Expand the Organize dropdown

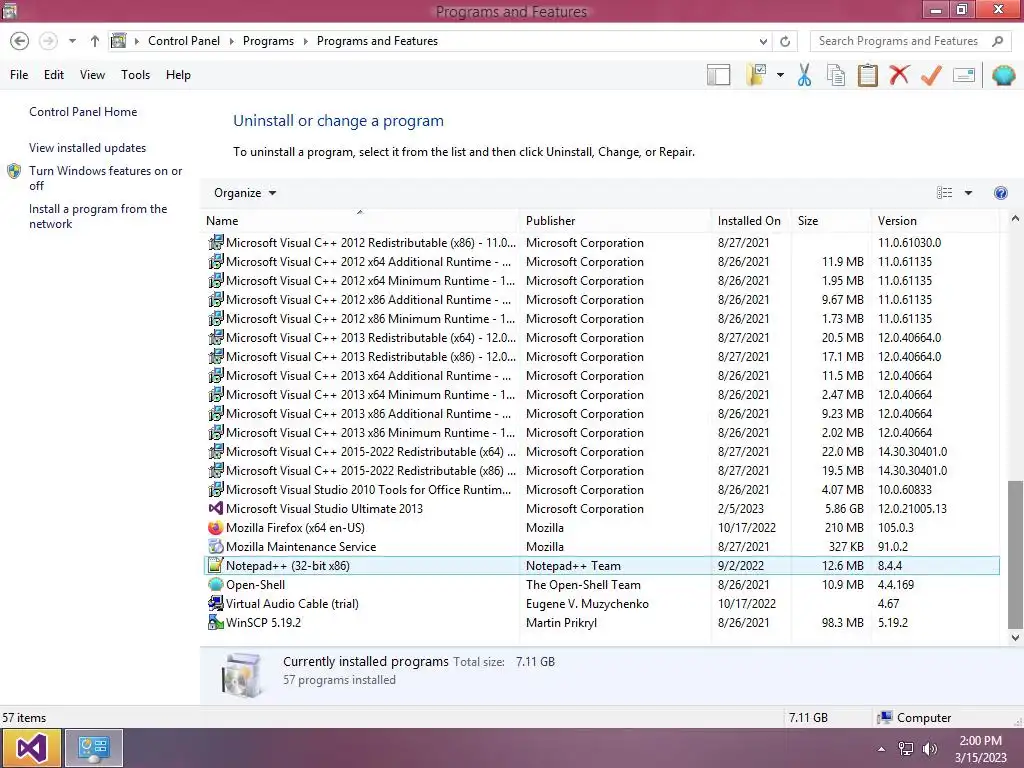(245, 193)
